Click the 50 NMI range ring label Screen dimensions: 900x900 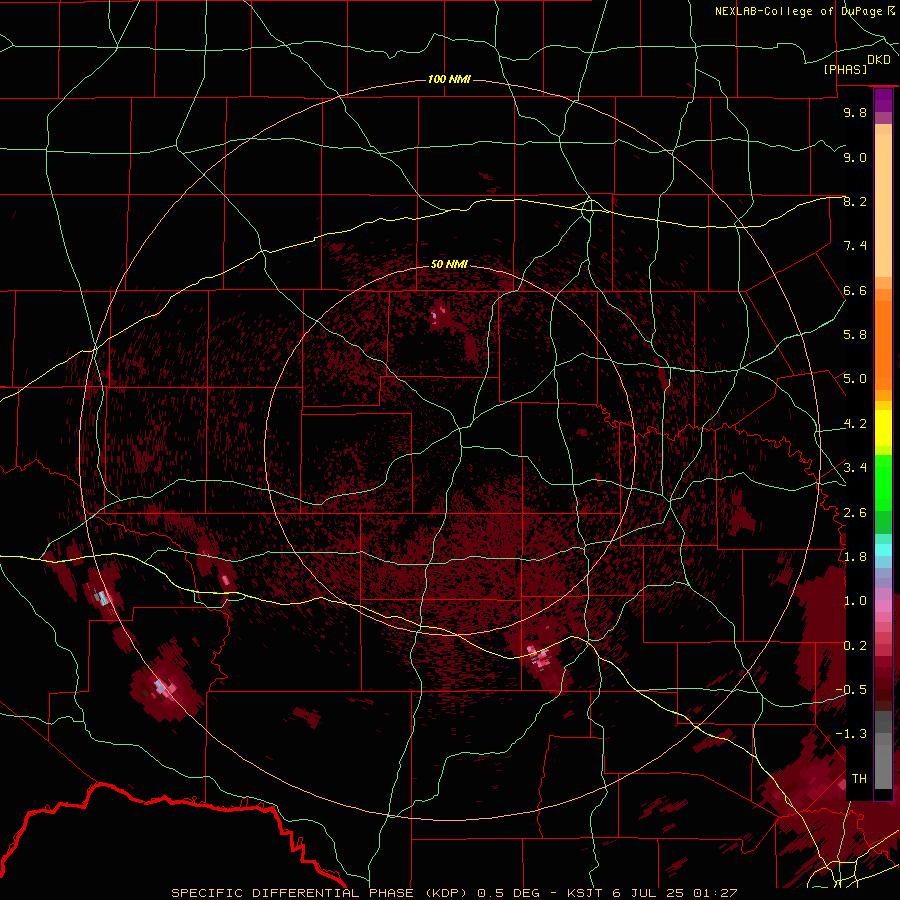tap(449, 264)
